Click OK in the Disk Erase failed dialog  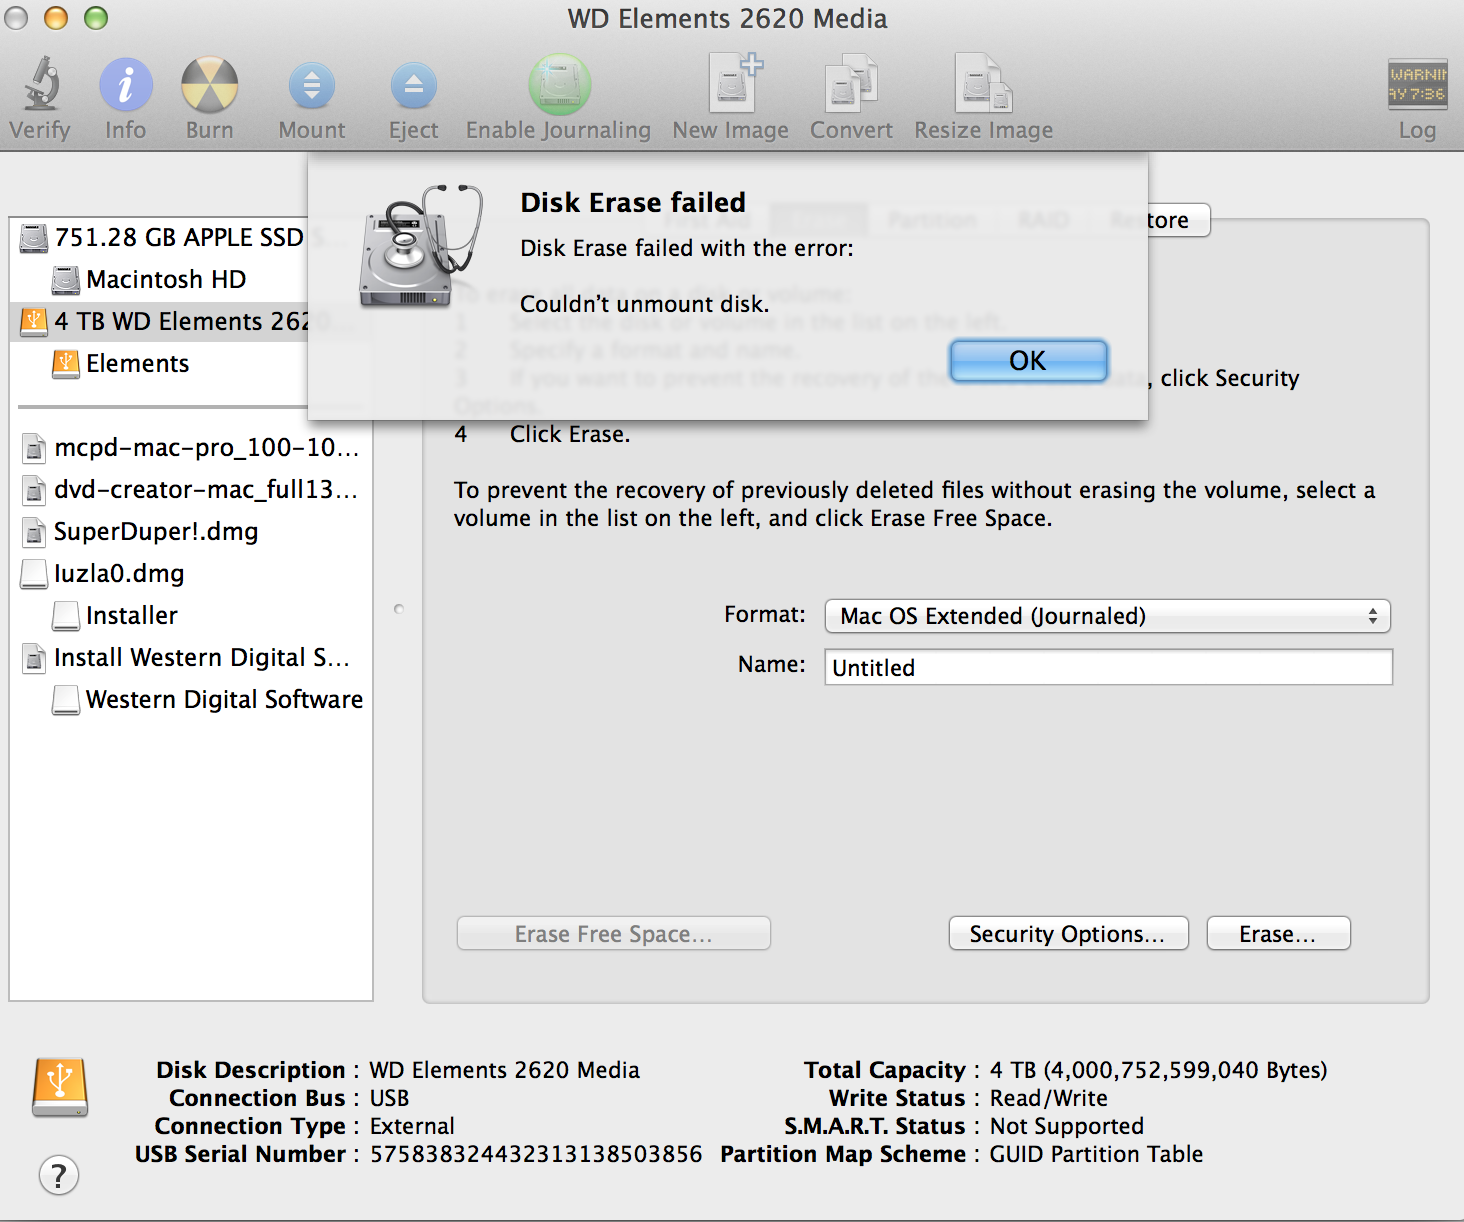click(x=1028, y=360)
